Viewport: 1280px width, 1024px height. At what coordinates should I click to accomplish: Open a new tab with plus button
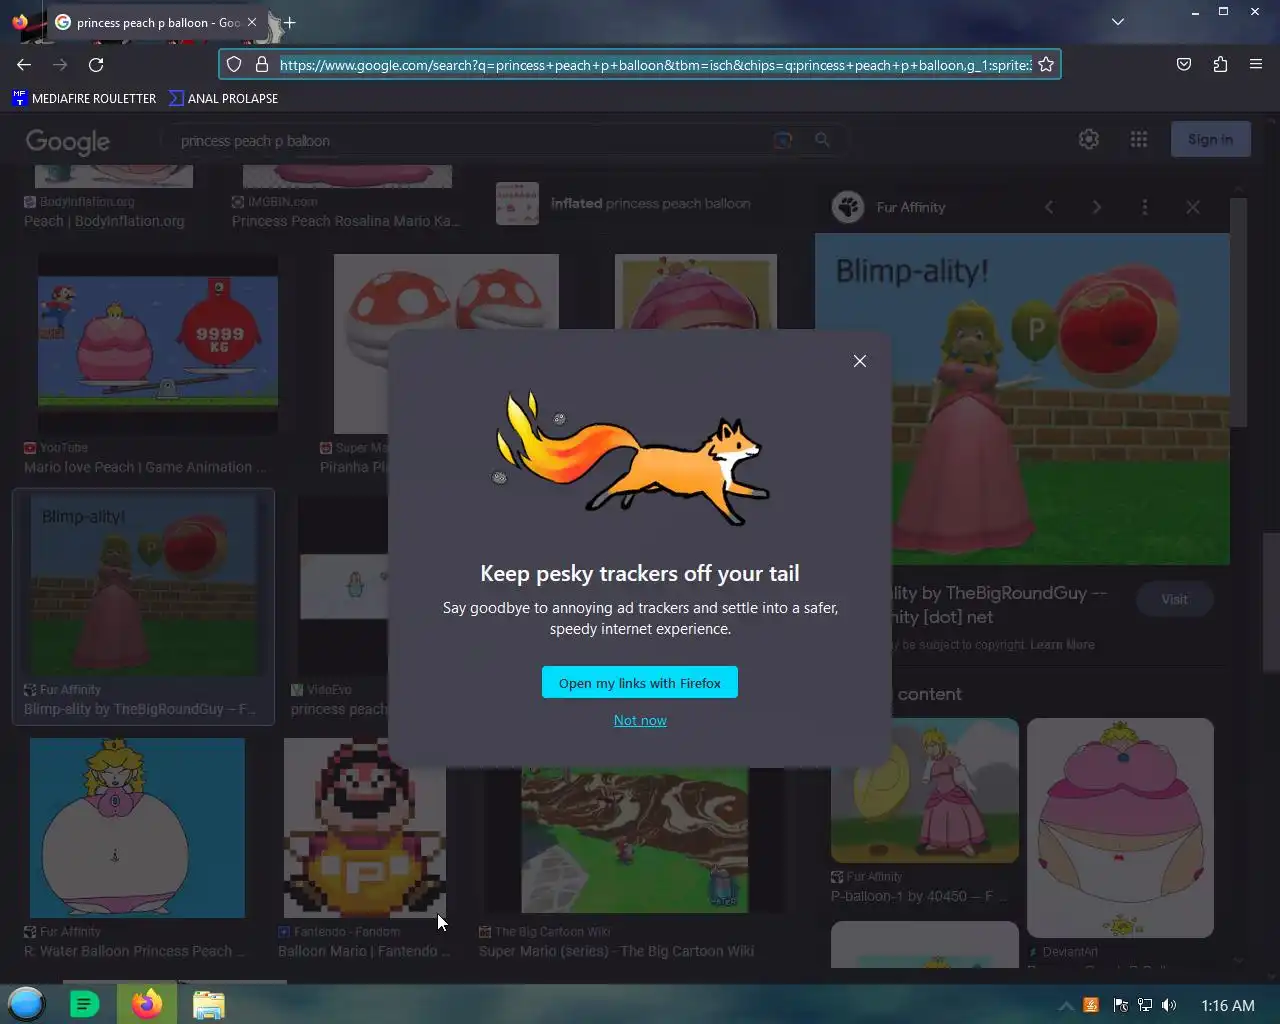pyautogui.click(x=289, y=22)
